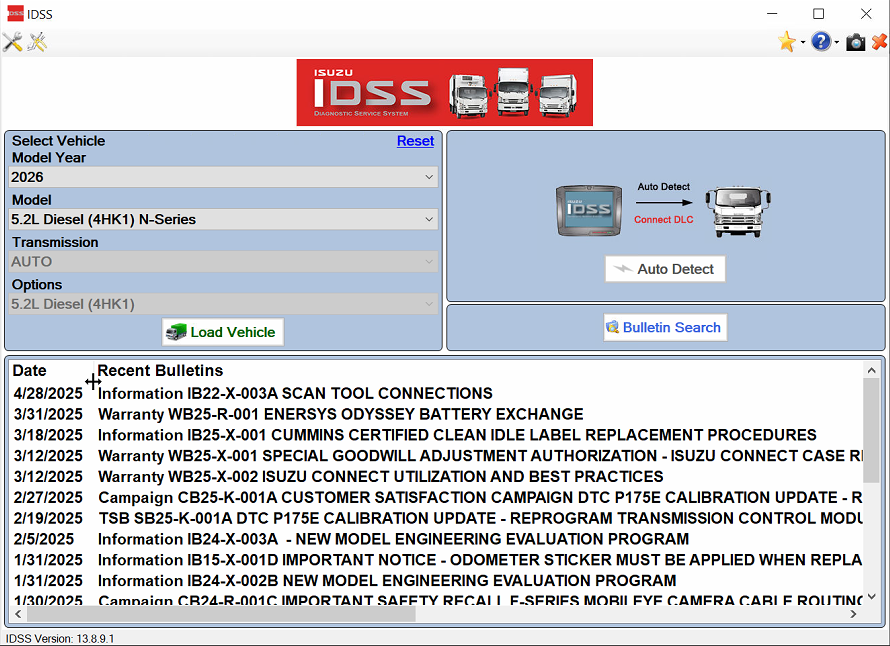The image size is (890, 646).
Task: Click the Isuzu IDSS banner logo
Action: pyautogui.click(x=444, y=92)
